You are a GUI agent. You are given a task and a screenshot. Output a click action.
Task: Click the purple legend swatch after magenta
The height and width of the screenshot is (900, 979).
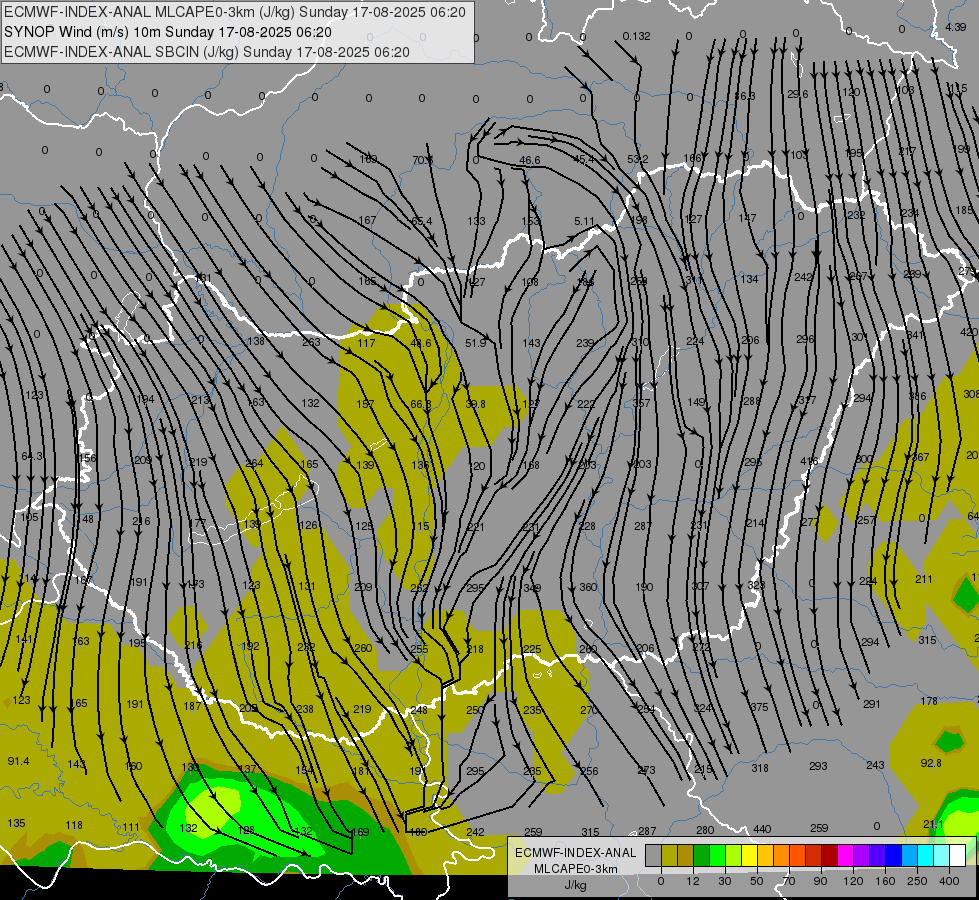(x=862, y=855)
